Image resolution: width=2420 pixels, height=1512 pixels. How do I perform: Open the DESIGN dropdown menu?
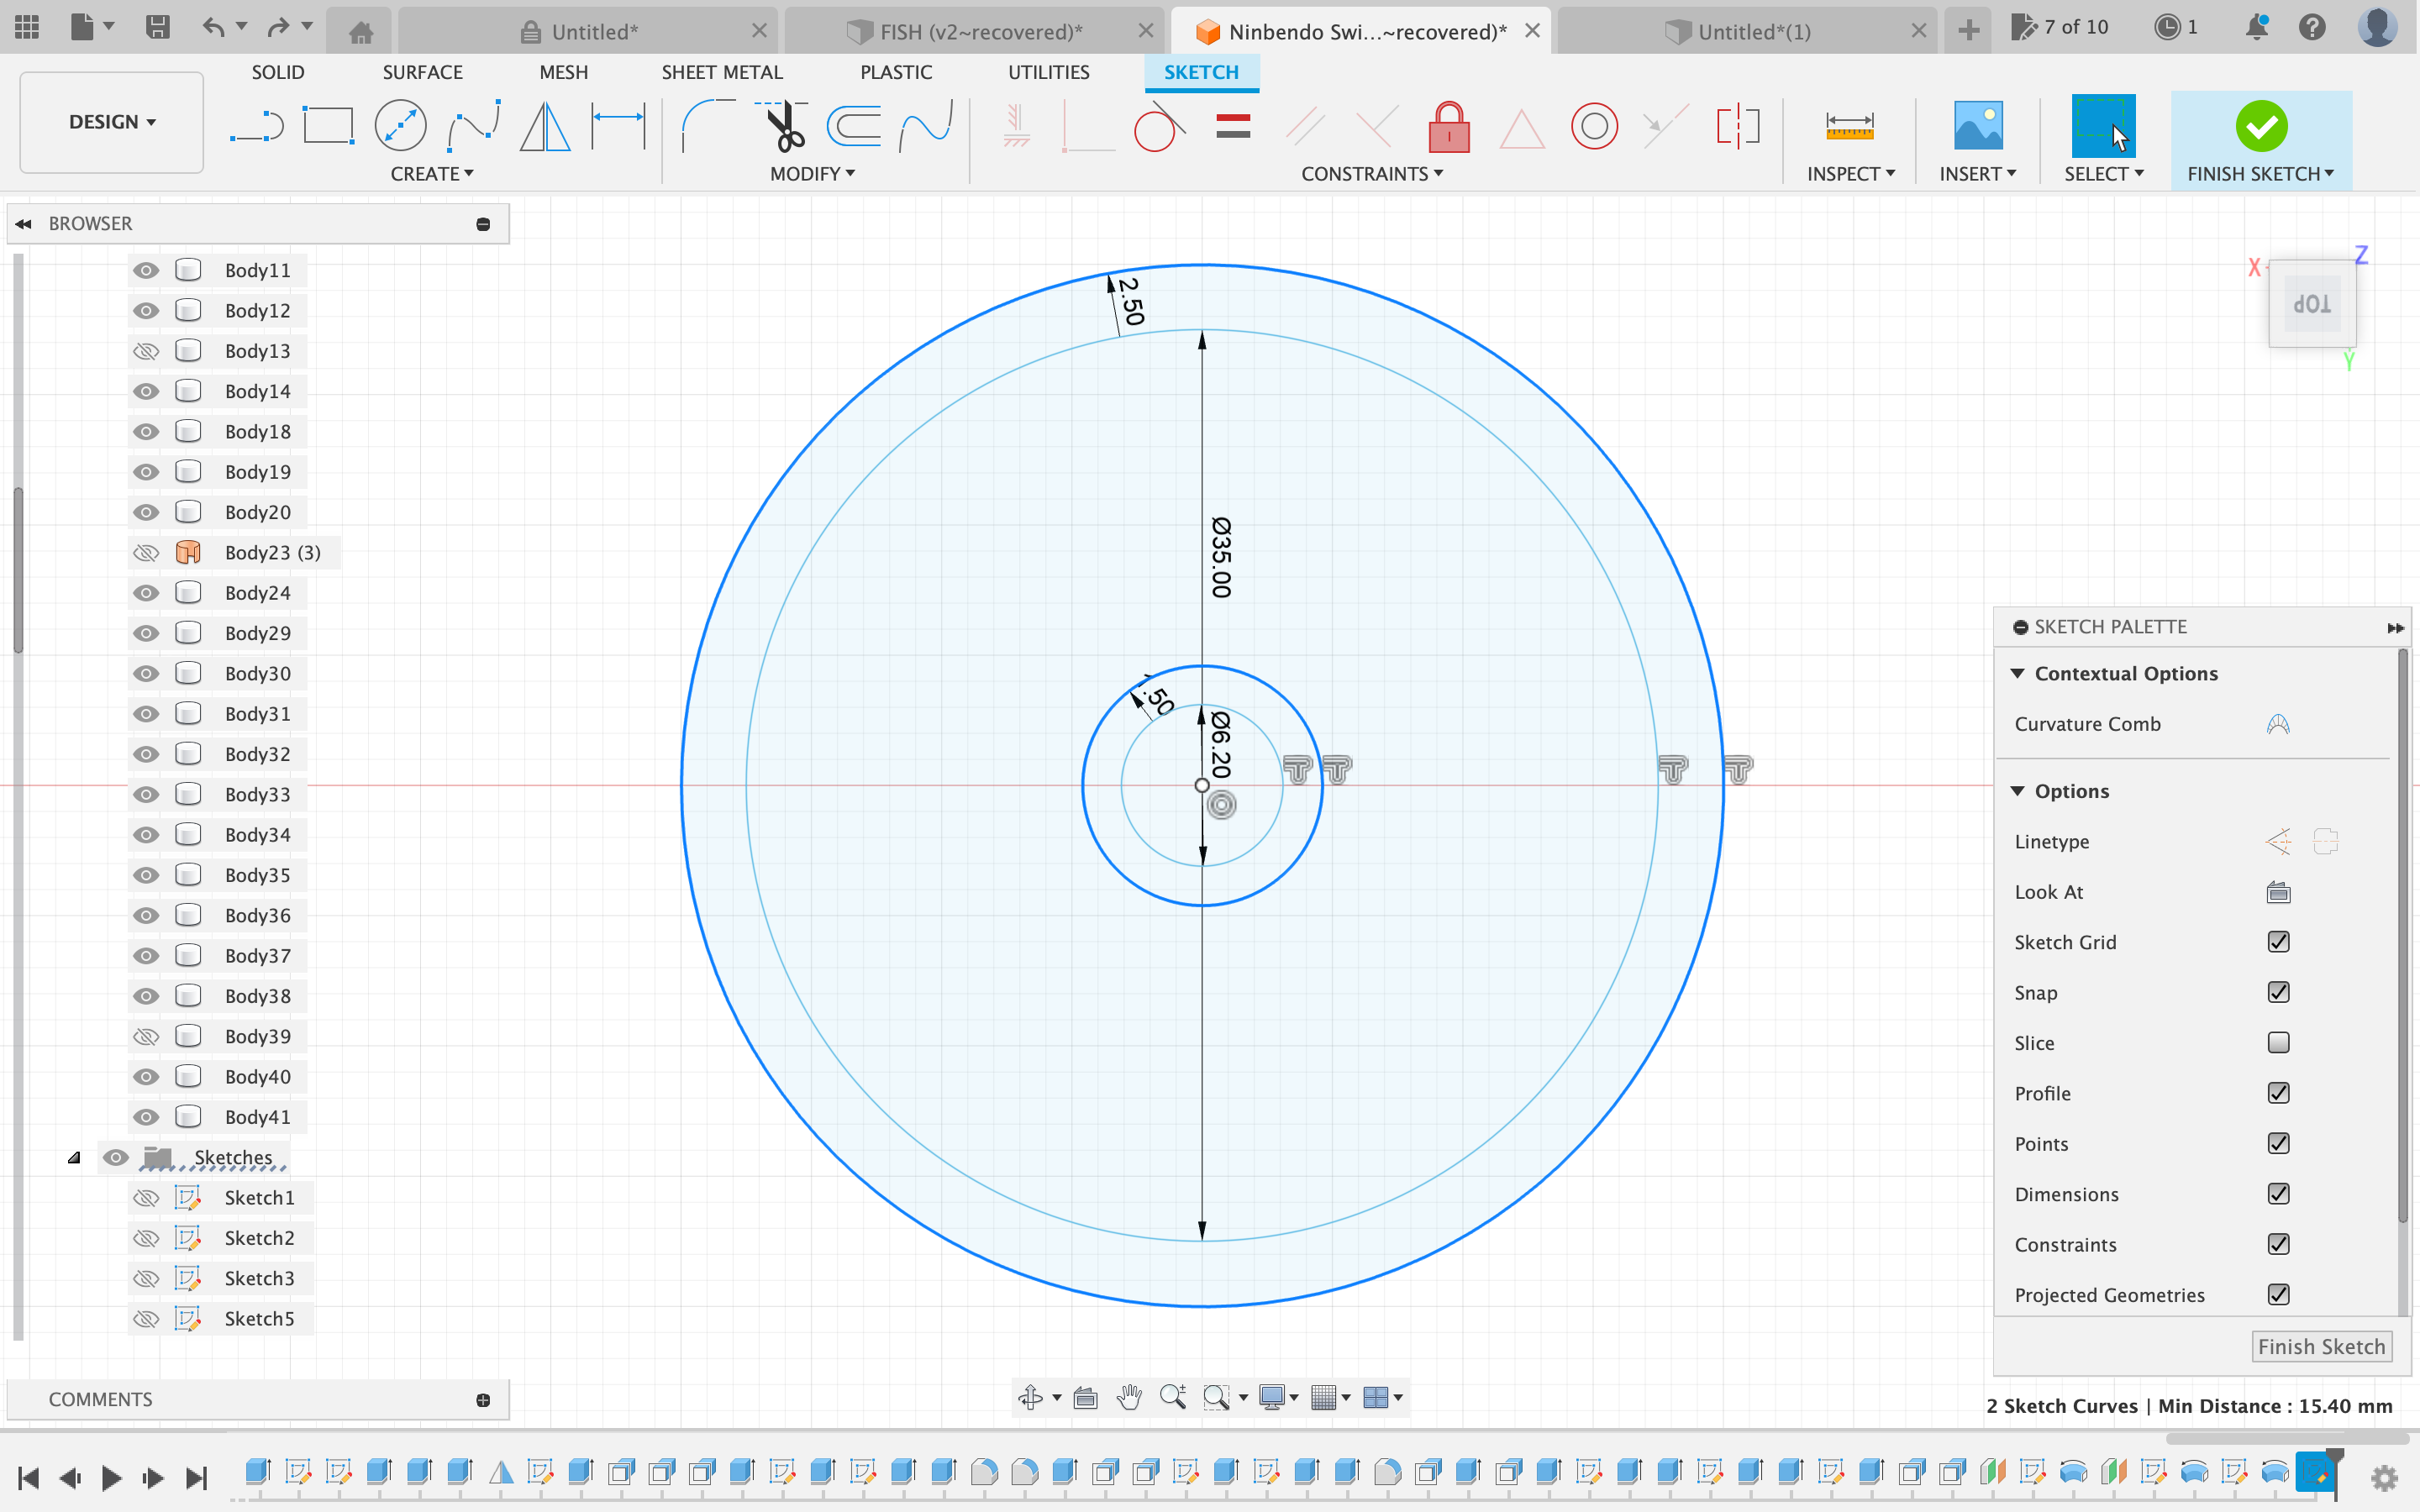(x=112, y=120)
